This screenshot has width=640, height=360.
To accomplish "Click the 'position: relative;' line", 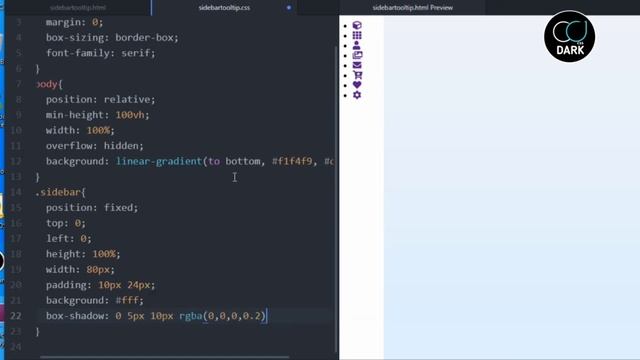I will (x=100, y=100).
